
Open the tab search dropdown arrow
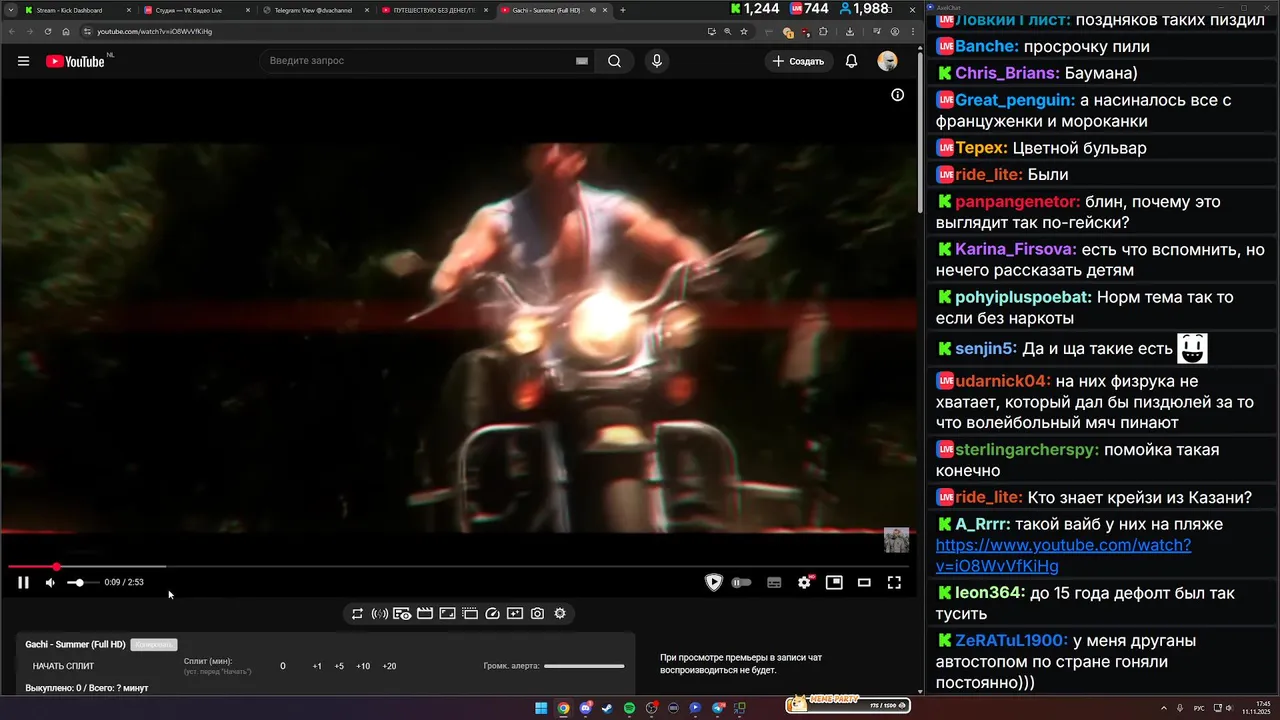coord(9,10)
